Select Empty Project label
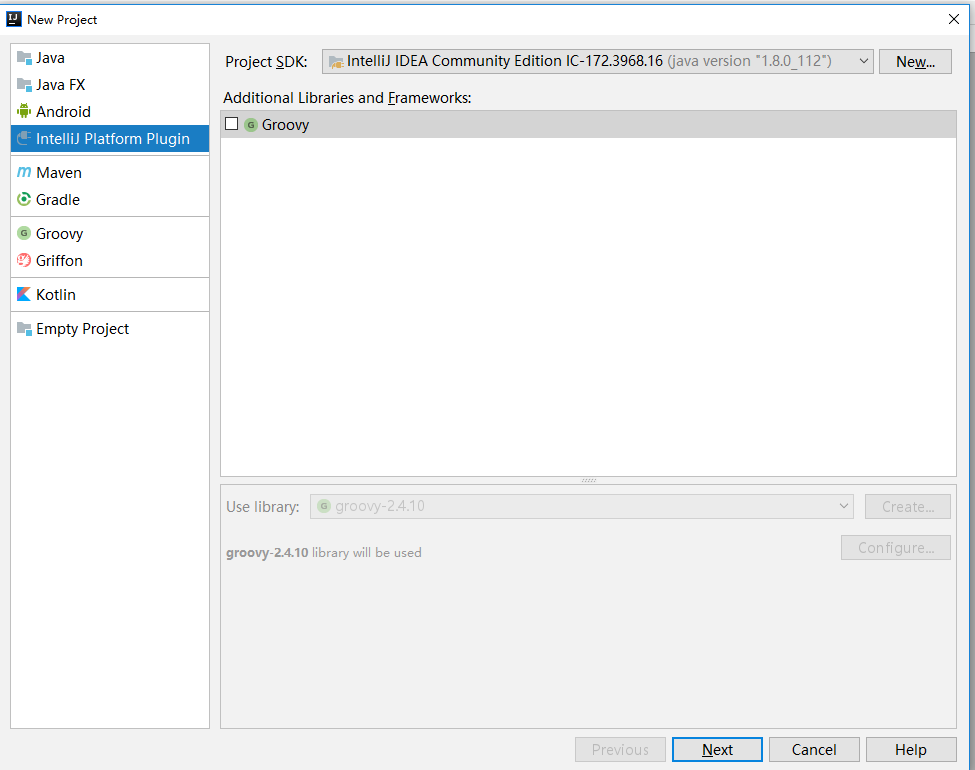 tap(83, 328)
